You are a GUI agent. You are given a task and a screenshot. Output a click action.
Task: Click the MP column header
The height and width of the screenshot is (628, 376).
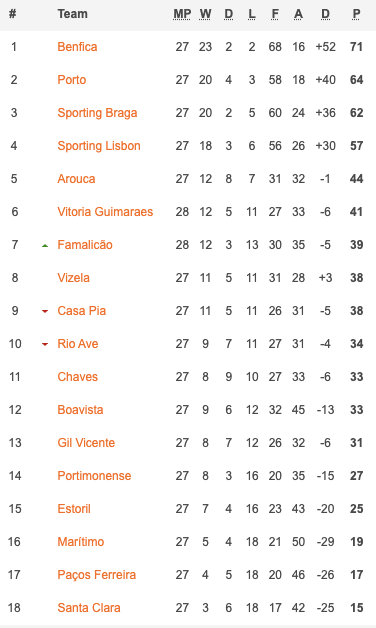pyautogui.click(x=182, y=14)
